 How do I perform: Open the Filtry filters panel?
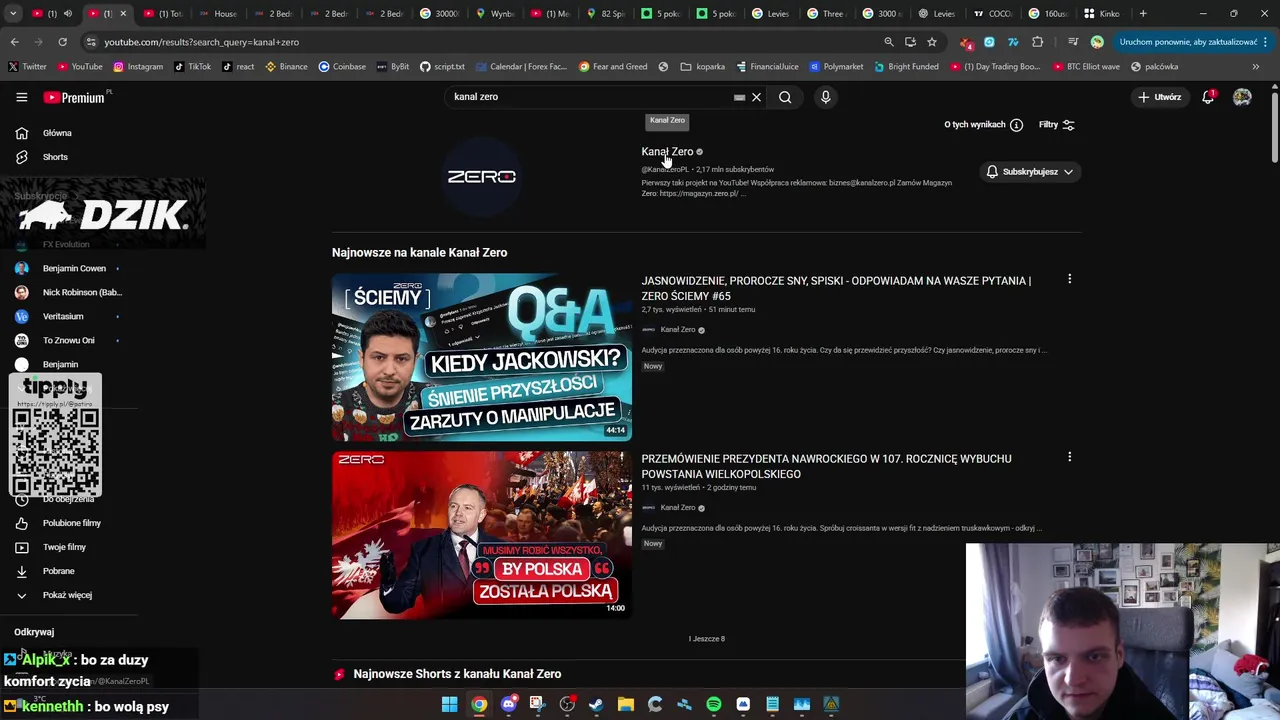pyautogui.click(x=1056, y=125)
